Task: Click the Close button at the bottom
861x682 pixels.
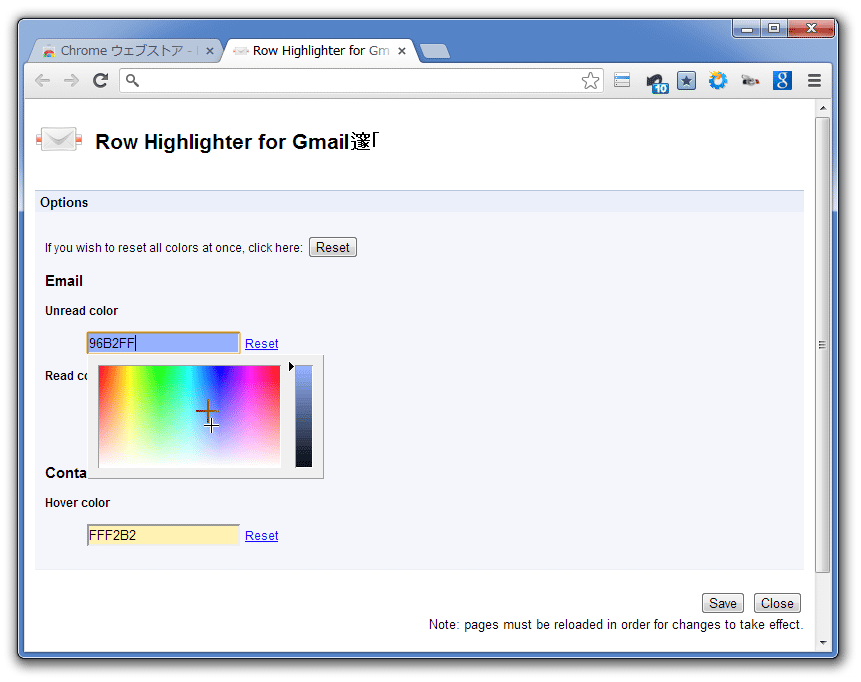Action: tap(777, 603)
